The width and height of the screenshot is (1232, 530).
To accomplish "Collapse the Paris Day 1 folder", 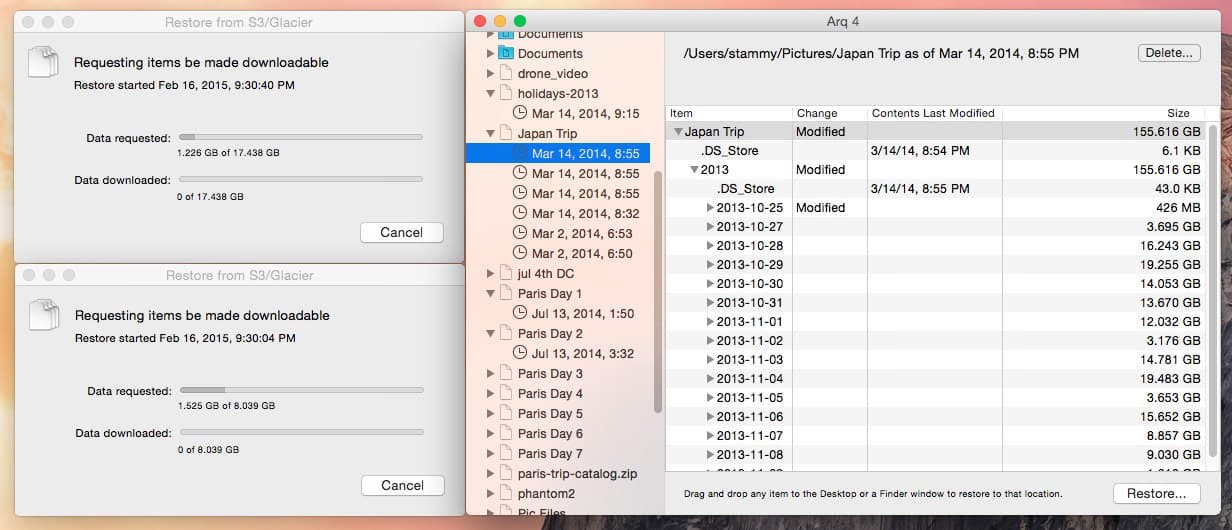I will [490, 293].
